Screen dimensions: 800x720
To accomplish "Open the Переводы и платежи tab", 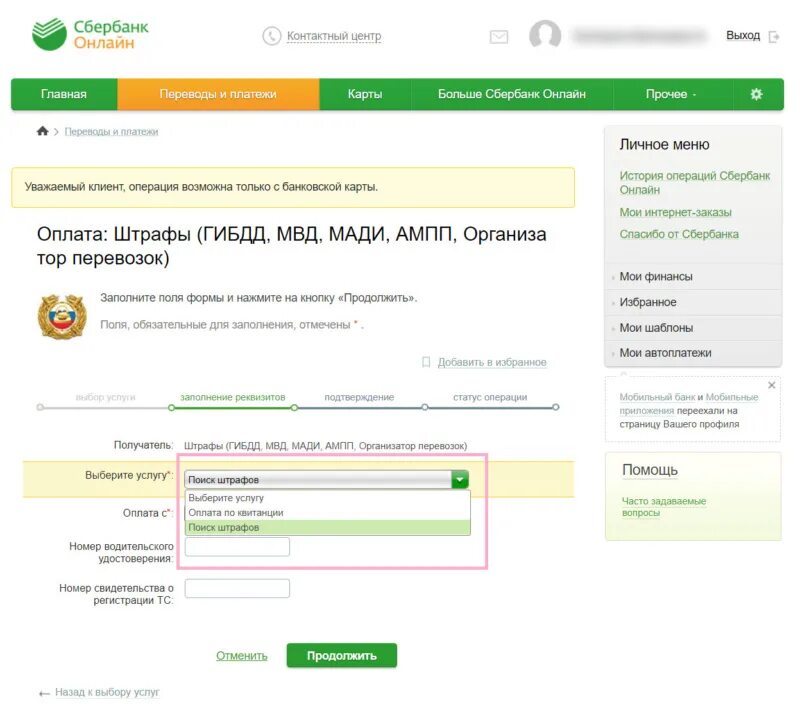I will pyautogui.click(x=218, y=94).
